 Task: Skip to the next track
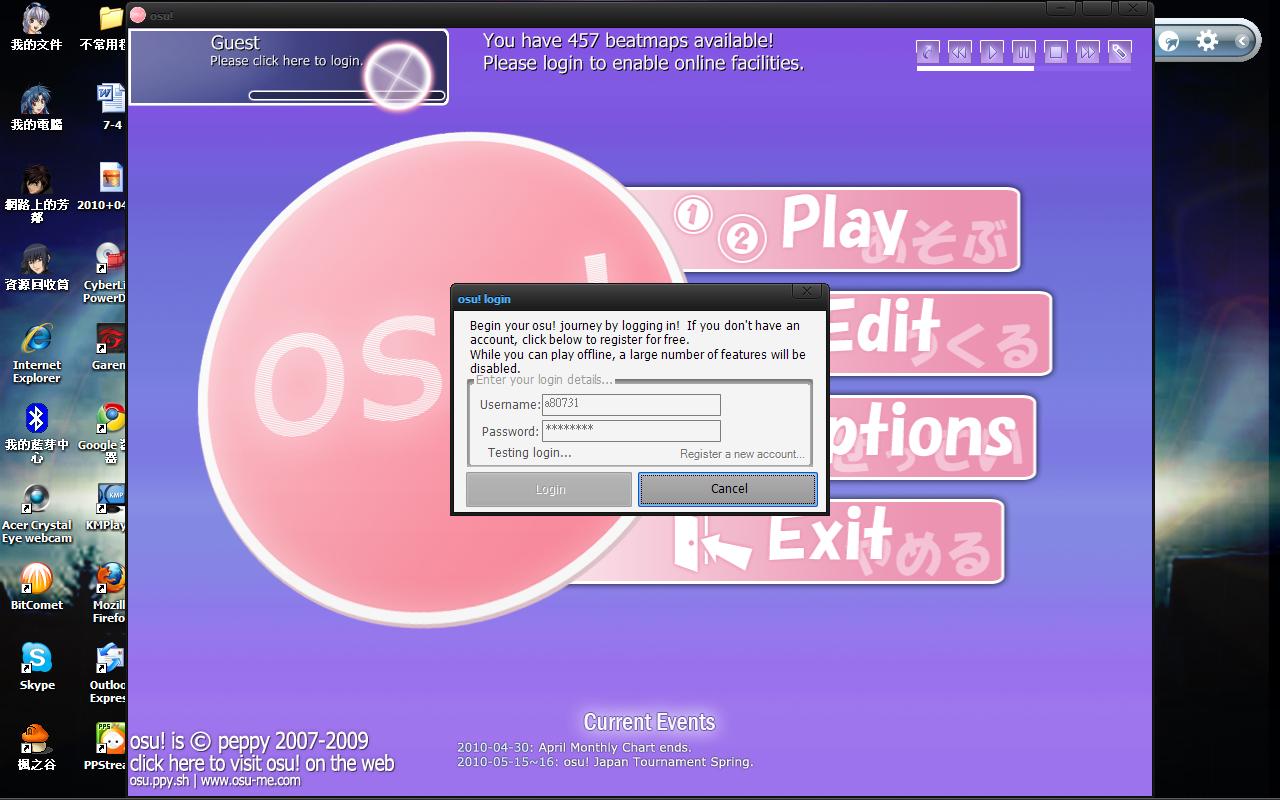pos(1088,51)
